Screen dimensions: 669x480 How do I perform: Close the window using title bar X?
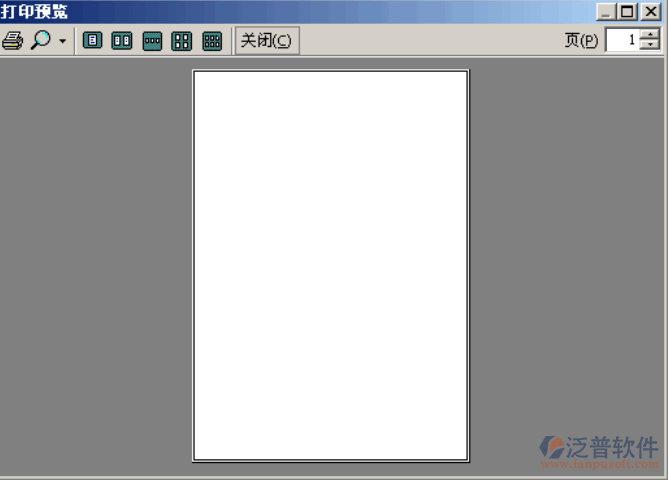(651, 12)
